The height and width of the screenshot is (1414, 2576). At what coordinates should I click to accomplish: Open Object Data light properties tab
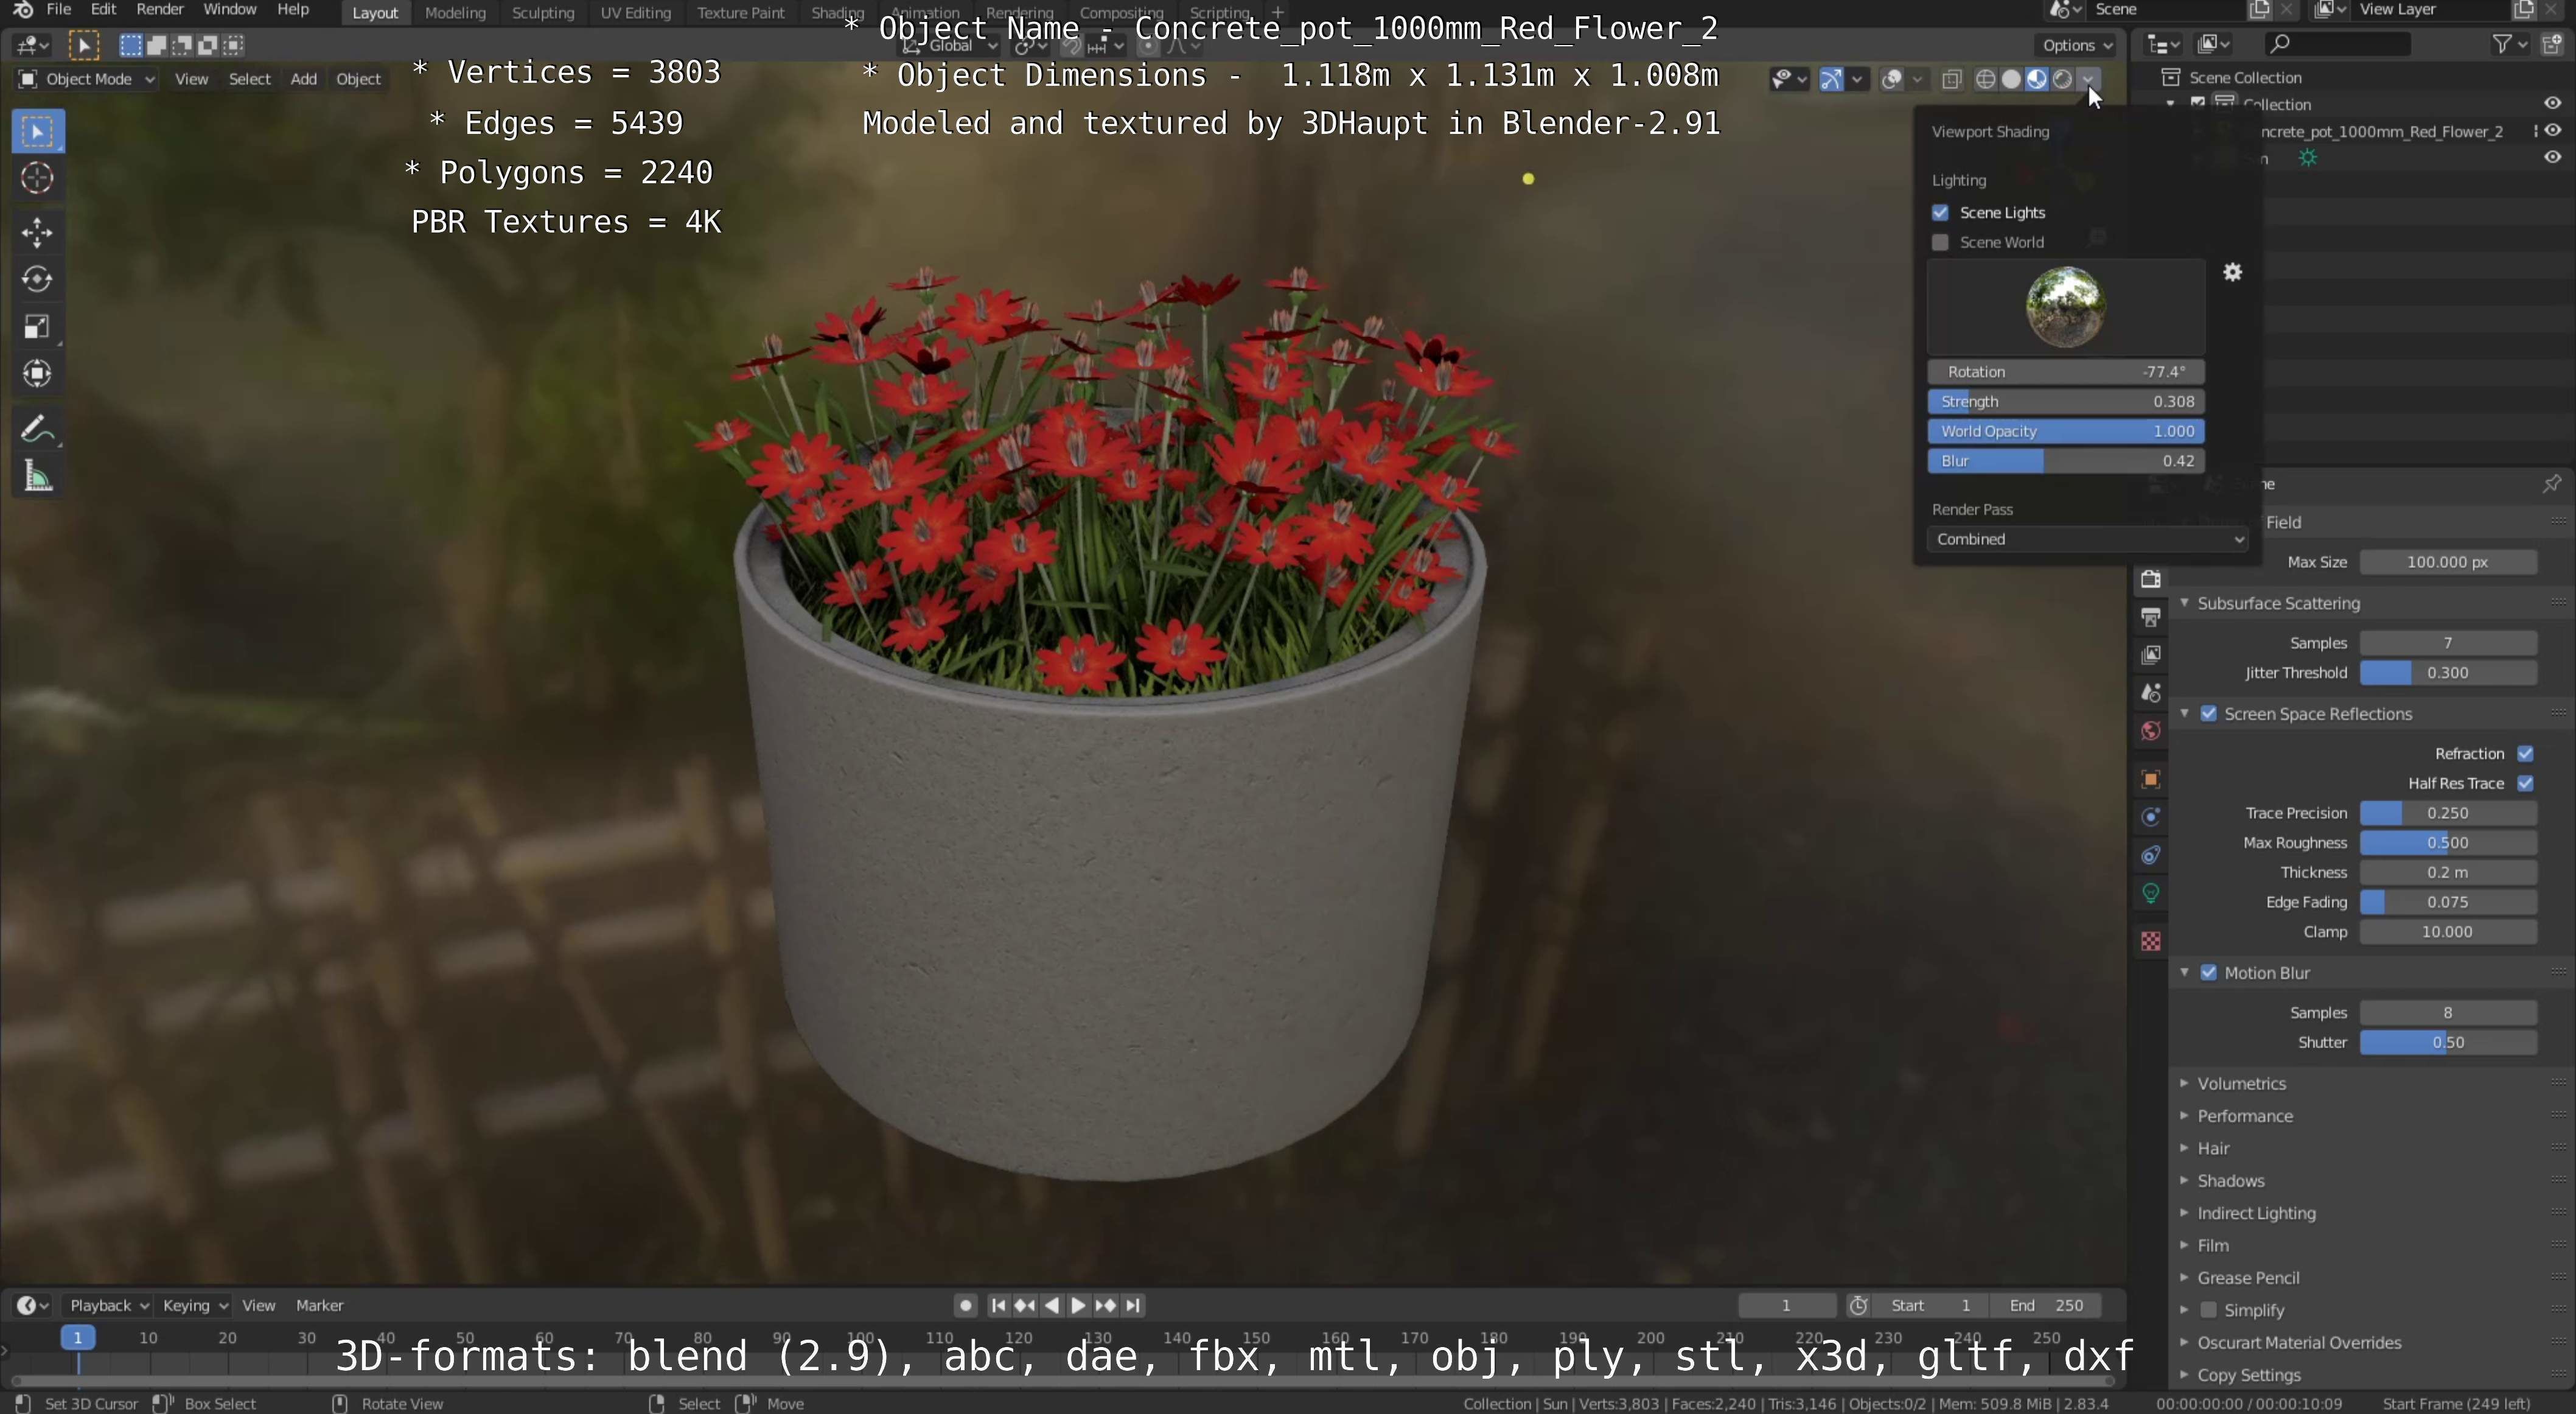[2151, 893]
